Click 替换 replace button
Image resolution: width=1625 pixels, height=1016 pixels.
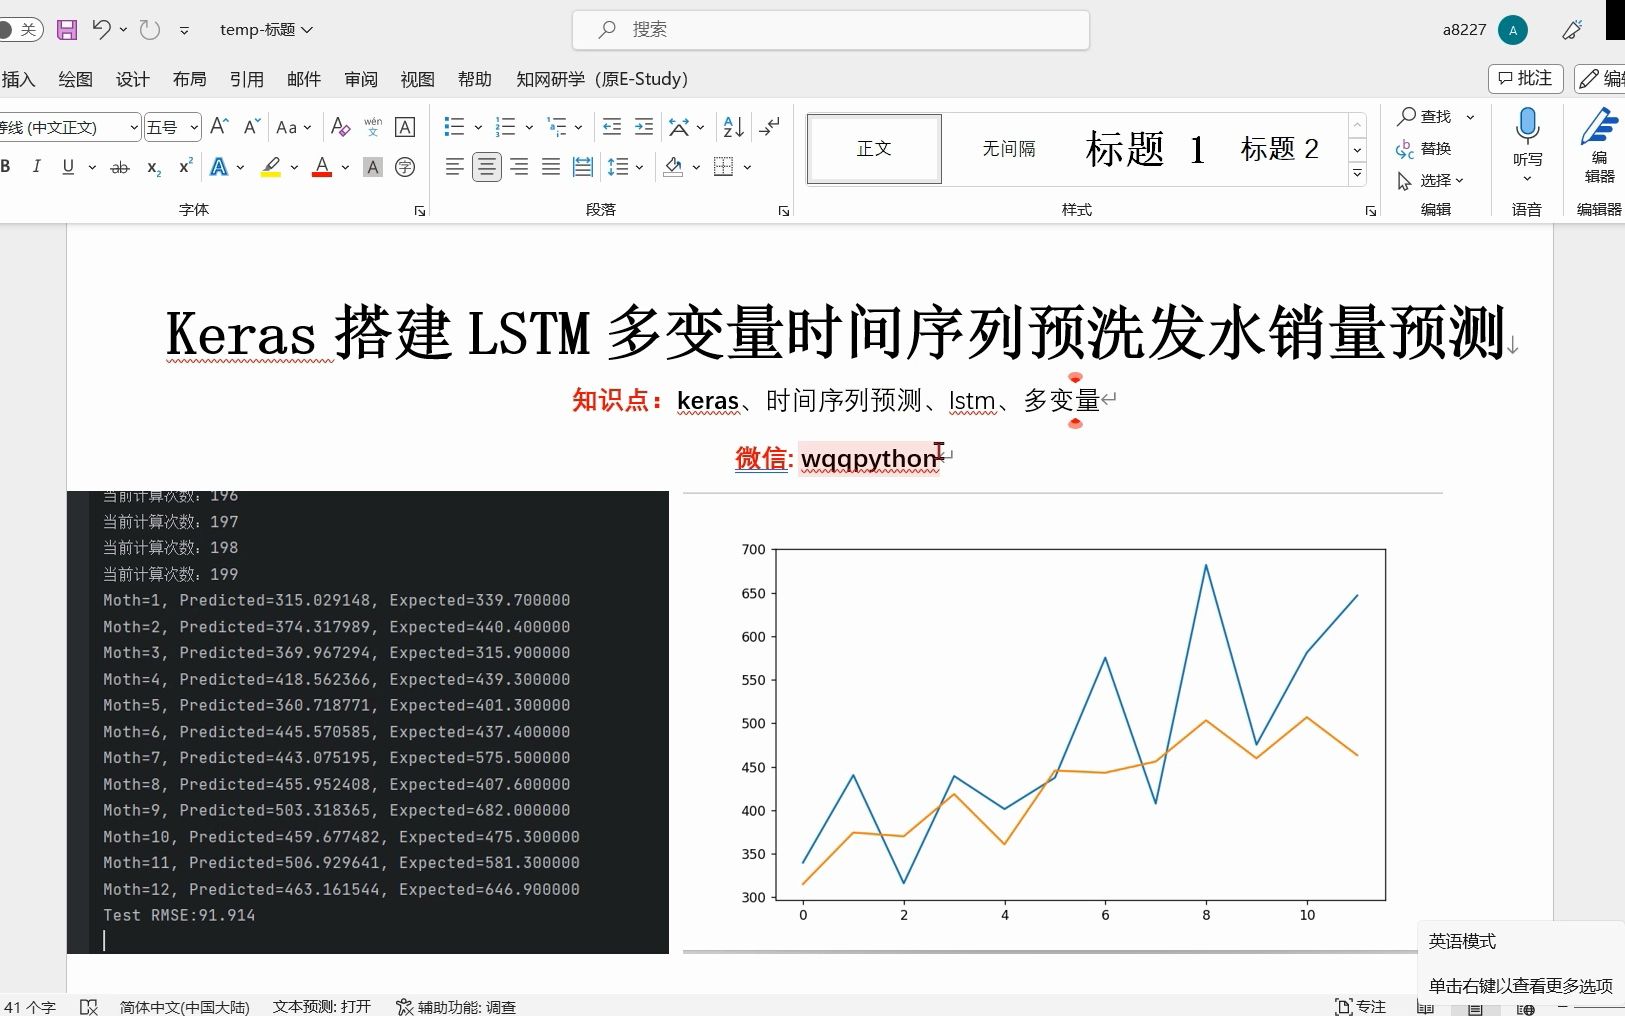tap(1424, 148)
